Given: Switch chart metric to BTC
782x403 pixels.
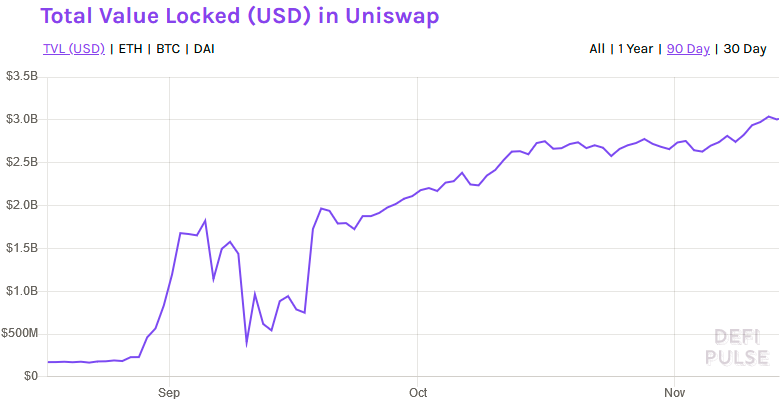Looking at the screenshot, I should pos(168,48).
